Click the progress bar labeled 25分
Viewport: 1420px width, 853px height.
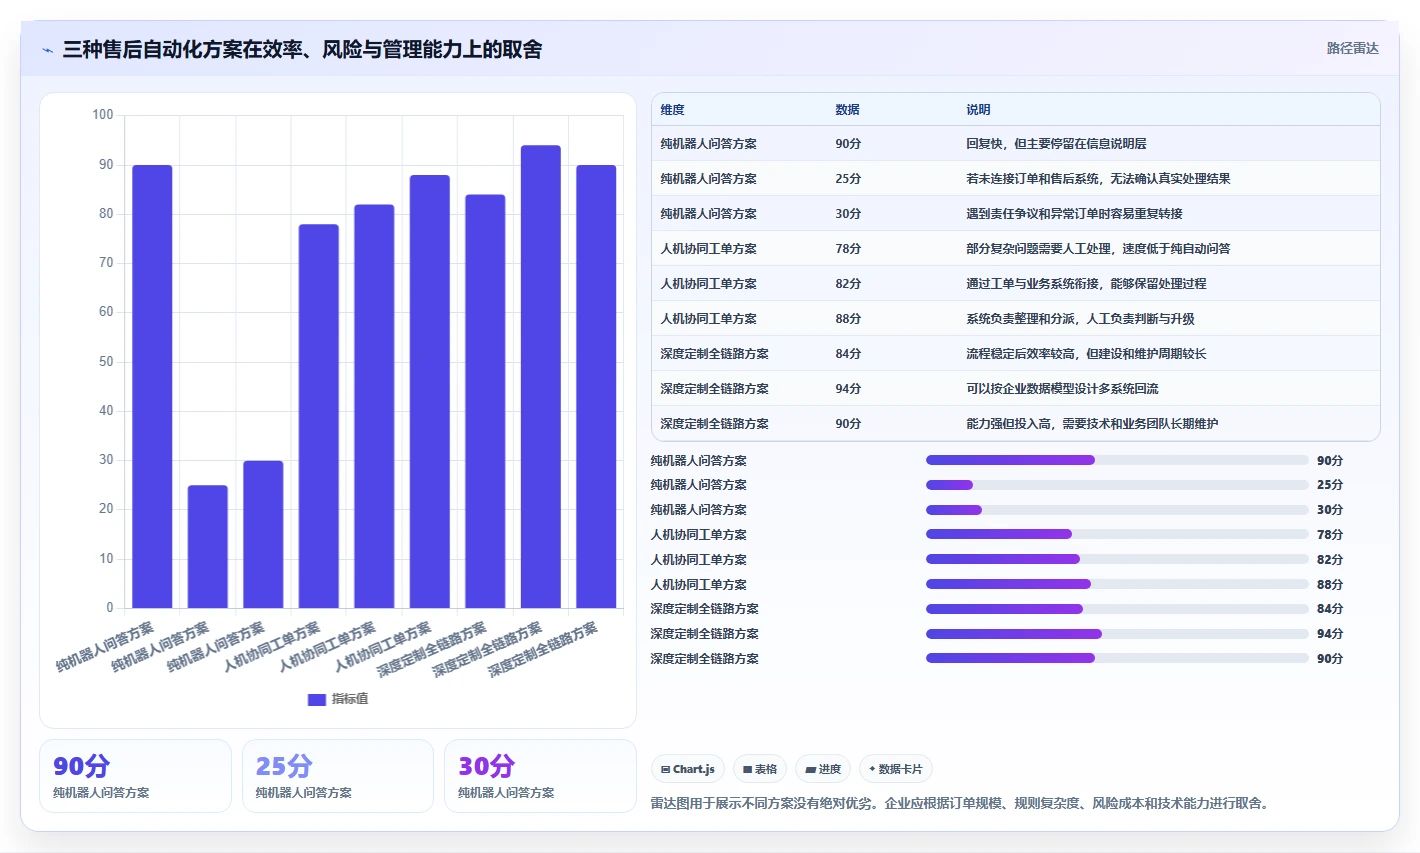point(1117,485)
